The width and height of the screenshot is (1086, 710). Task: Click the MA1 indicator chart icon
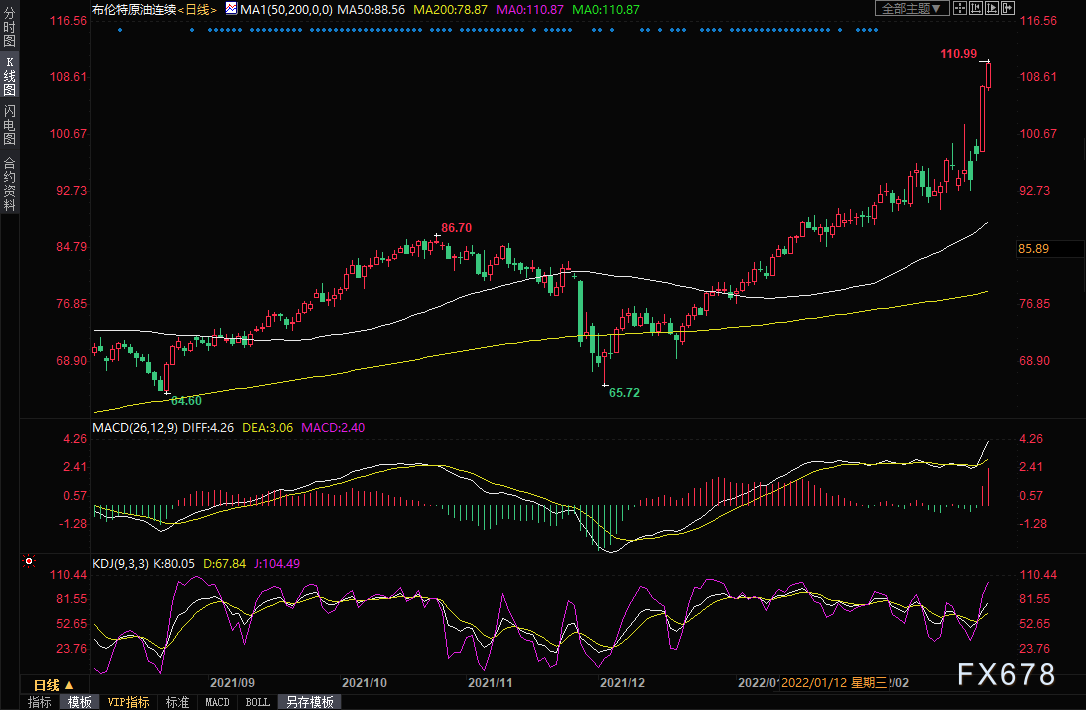(x=231, y=9)
